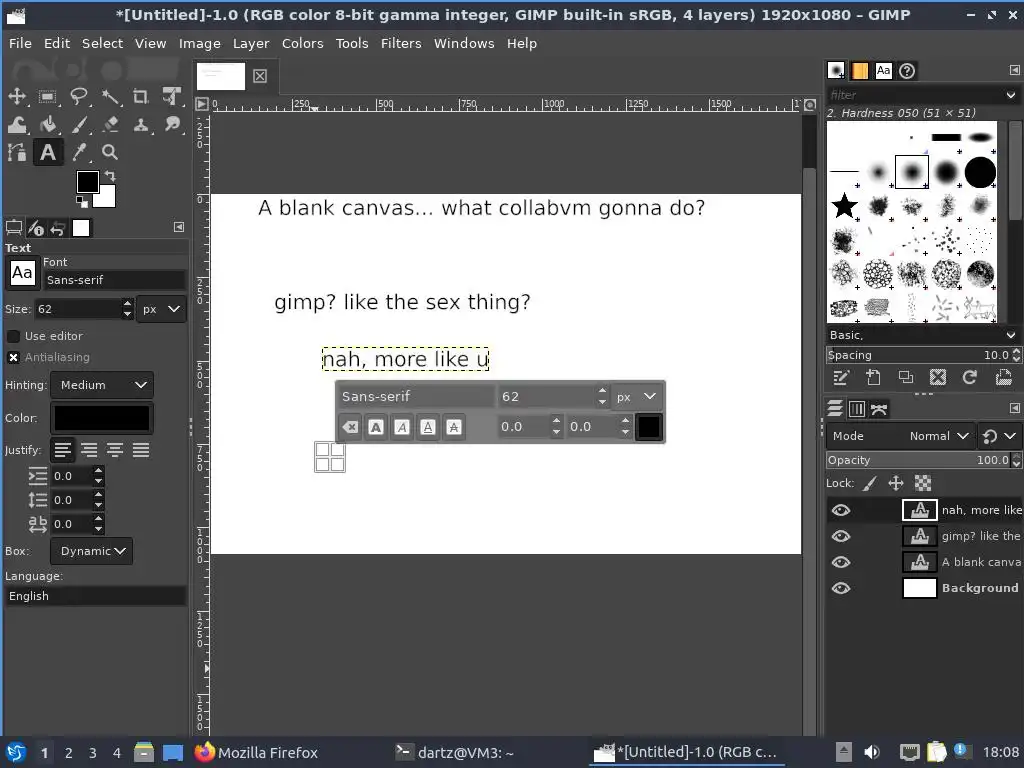Switch to the Patterns tab in brushes dock
Screen dimensions: 1024x768
(860, 71)
